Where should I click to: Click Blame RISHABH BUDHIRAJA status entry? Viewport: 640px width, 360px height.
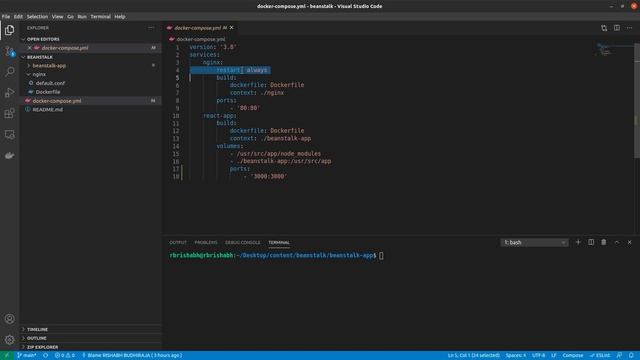[x=132, y=355]
